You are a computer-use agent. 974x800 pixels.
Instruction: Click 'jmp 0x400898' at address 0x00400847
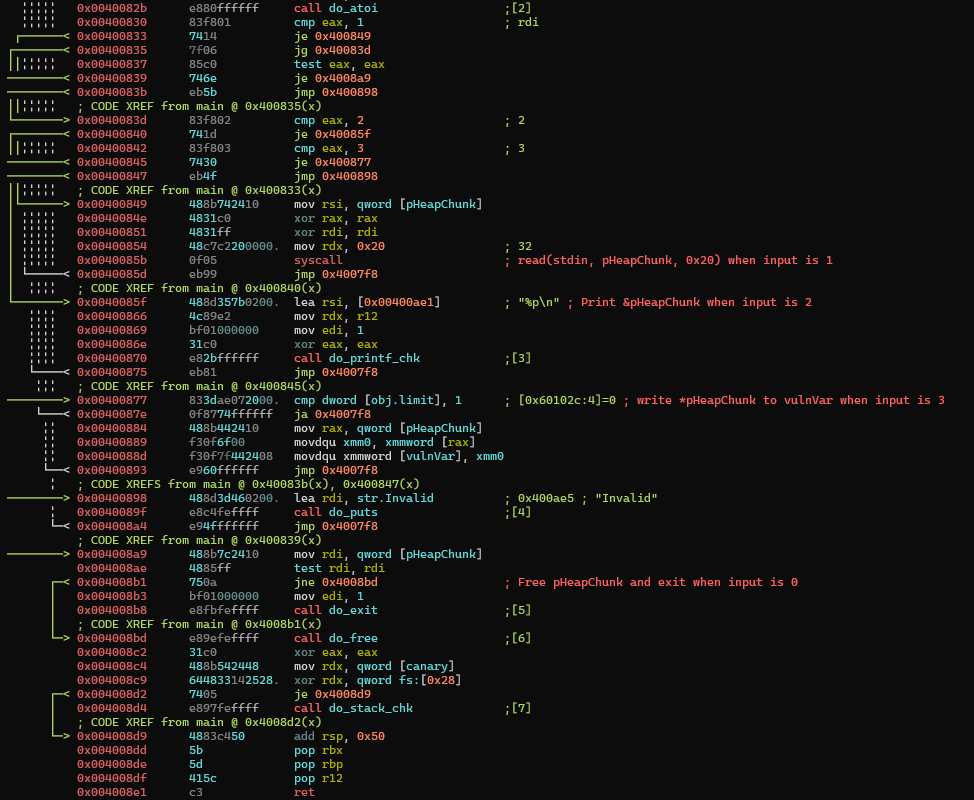pos(335,176)
